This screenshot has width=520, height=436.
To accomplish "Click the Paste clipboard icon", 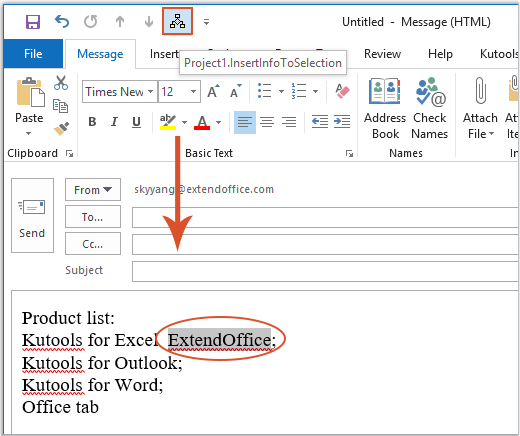I will pos(30,92).
